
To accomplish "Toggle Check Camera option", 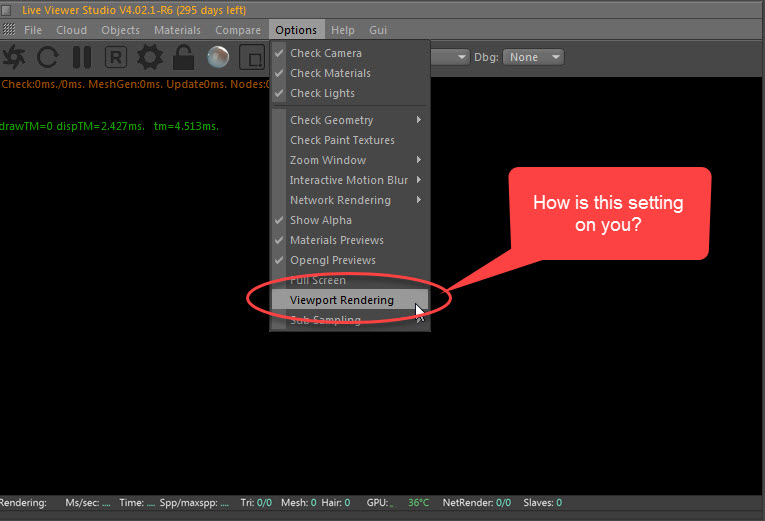I will pos(350,53).
